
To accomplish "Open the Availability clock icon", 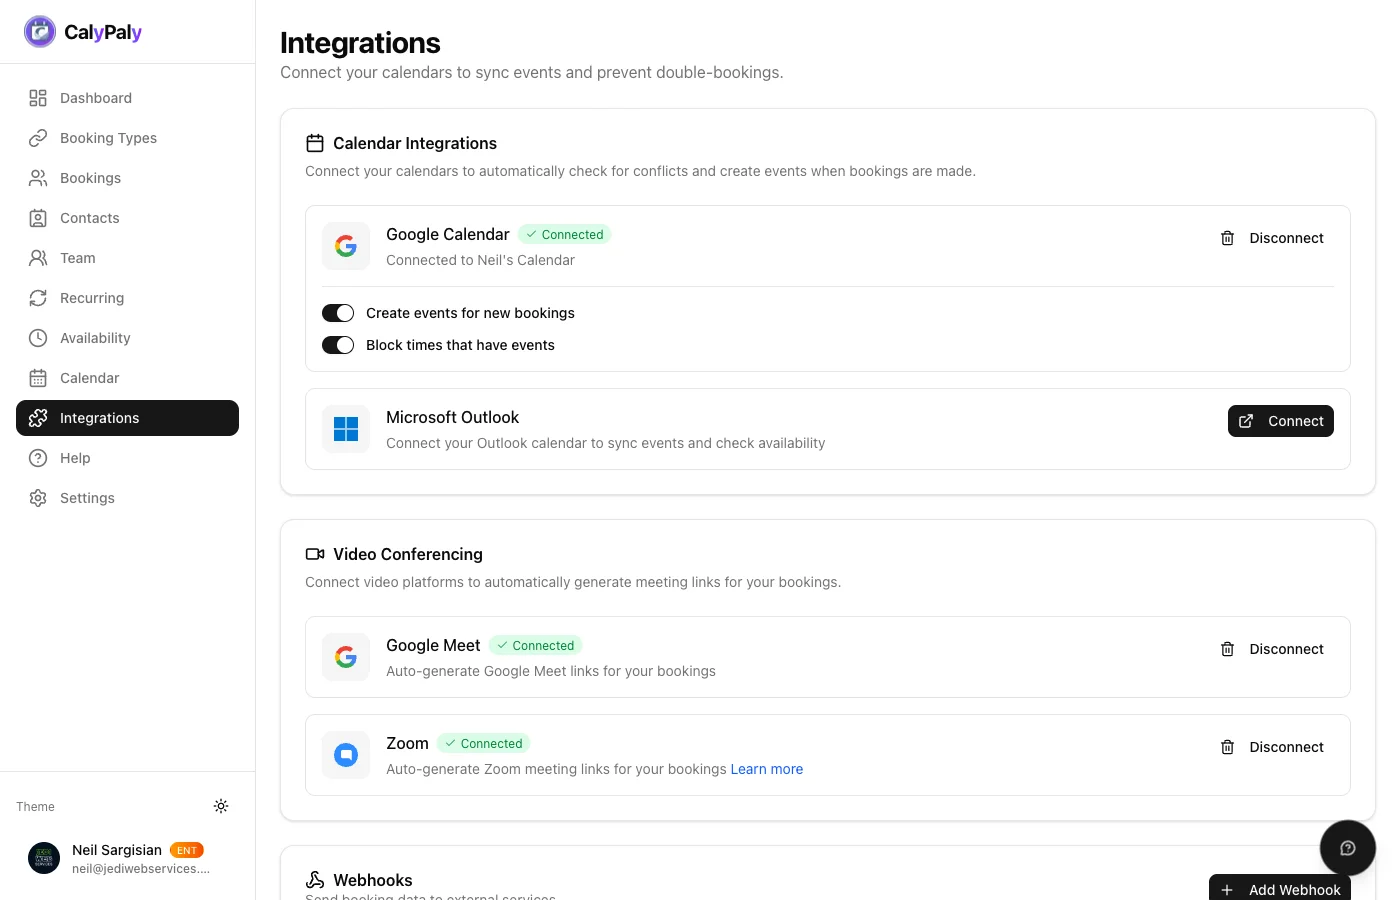I will pyautogui.click(x=38, y=338).
